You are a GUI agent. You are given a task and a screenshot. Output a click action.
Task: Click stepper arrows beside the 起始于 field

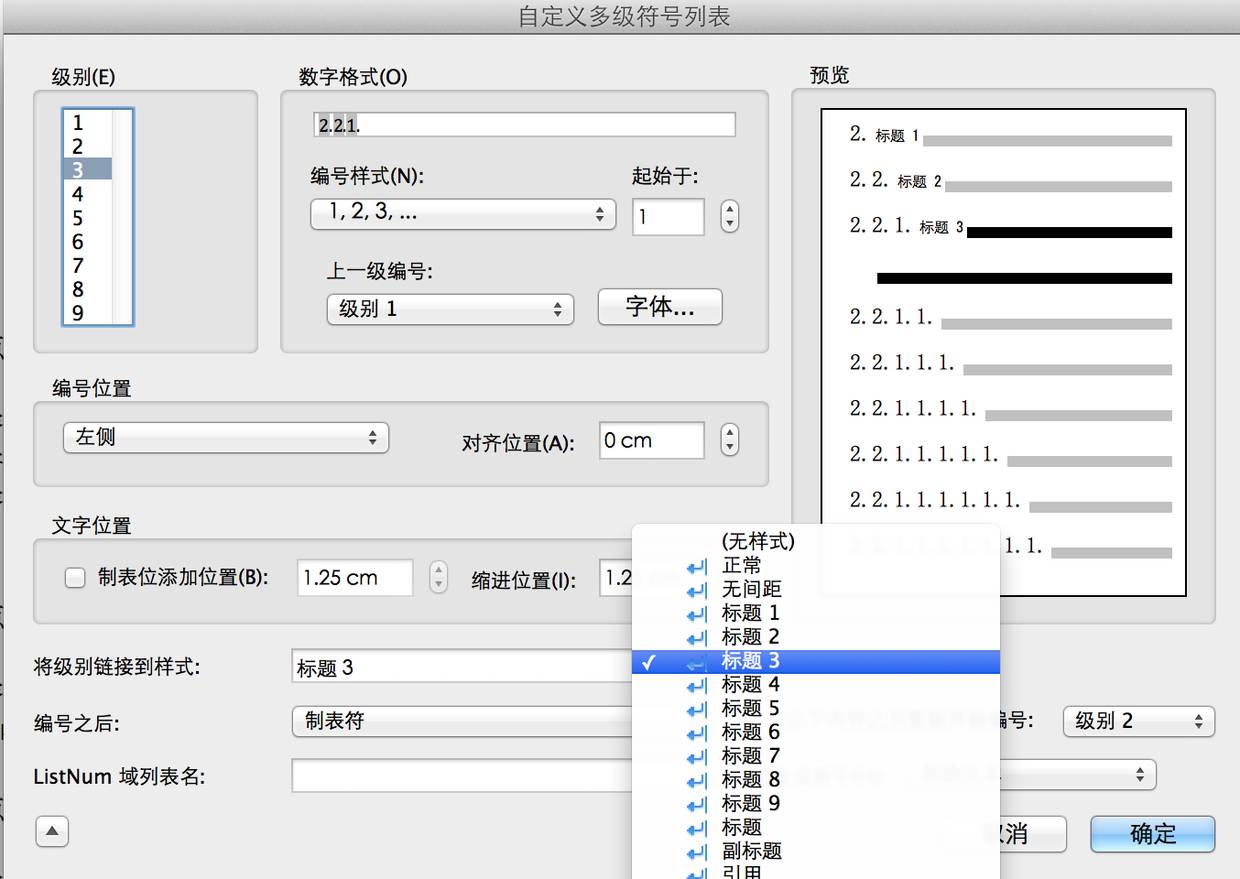(730, 217)
